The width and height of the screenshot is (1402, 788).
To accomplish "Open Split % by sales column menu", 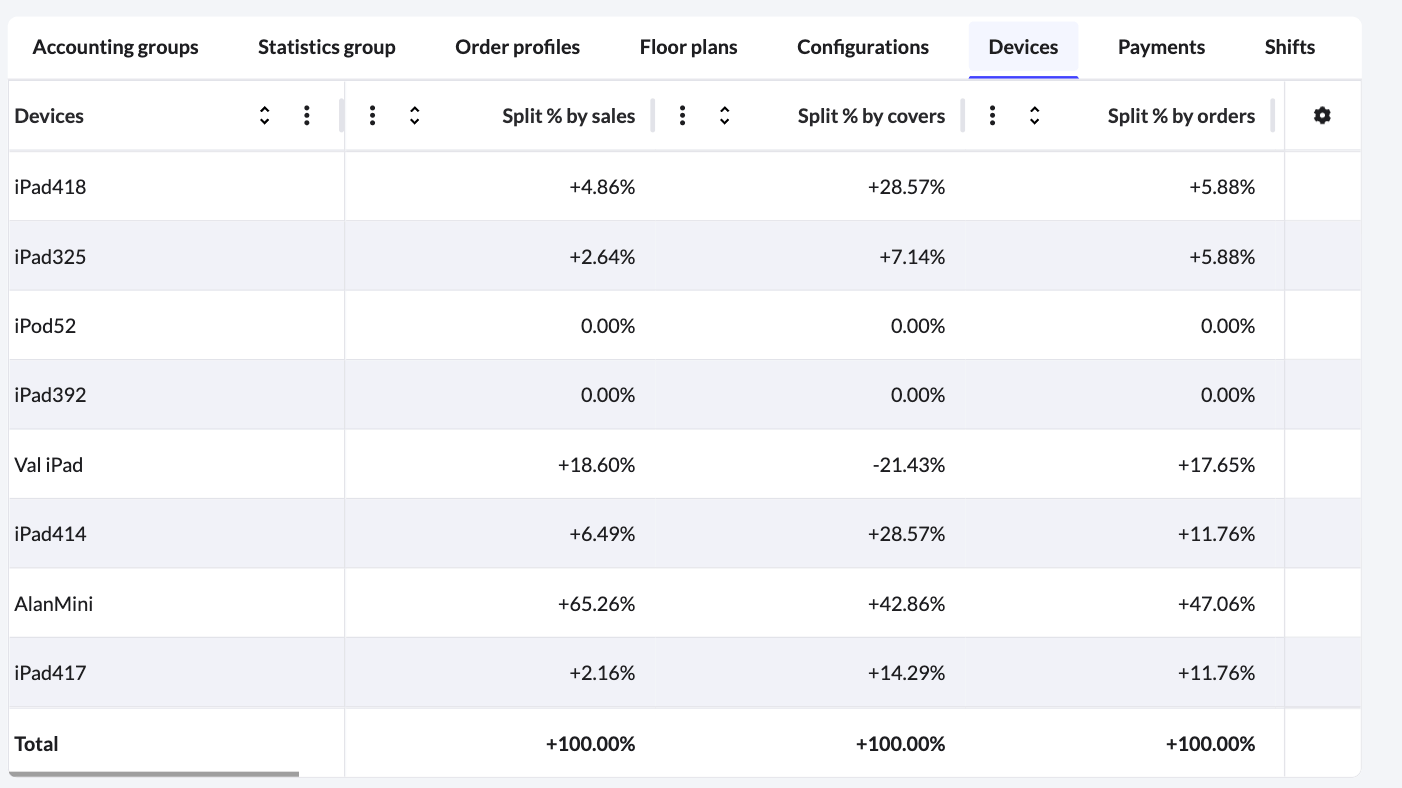I will [372, 116].
